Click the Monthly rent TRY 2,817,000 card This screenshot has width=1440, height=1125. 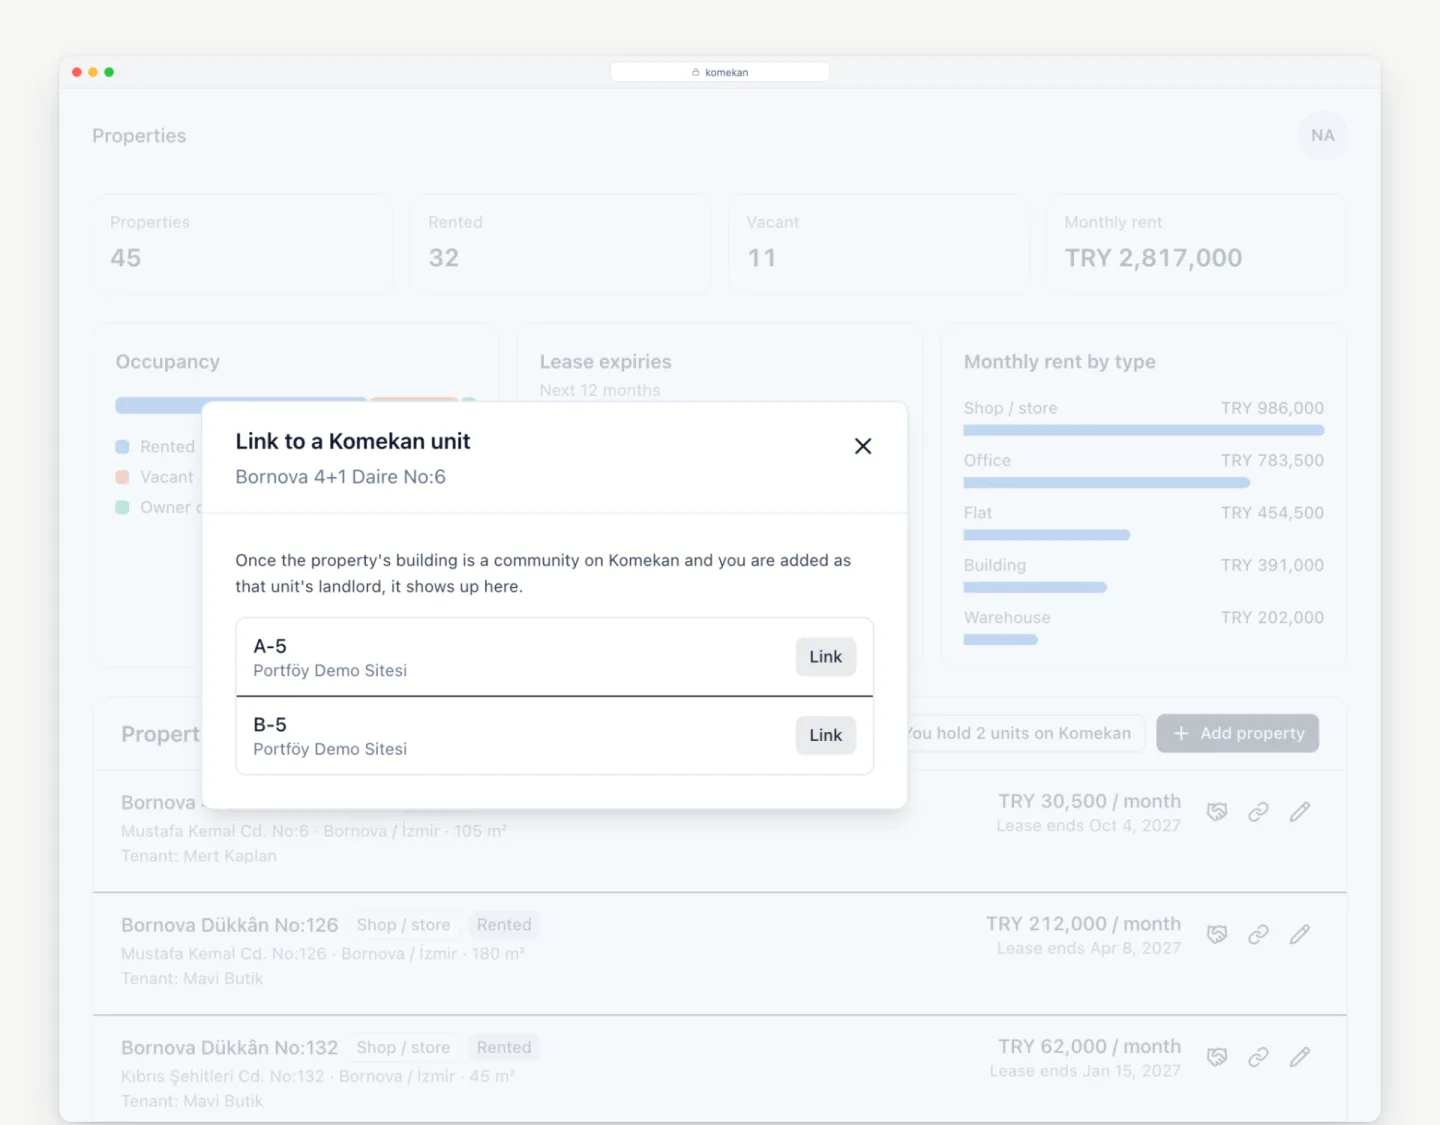click(1197, 243)
